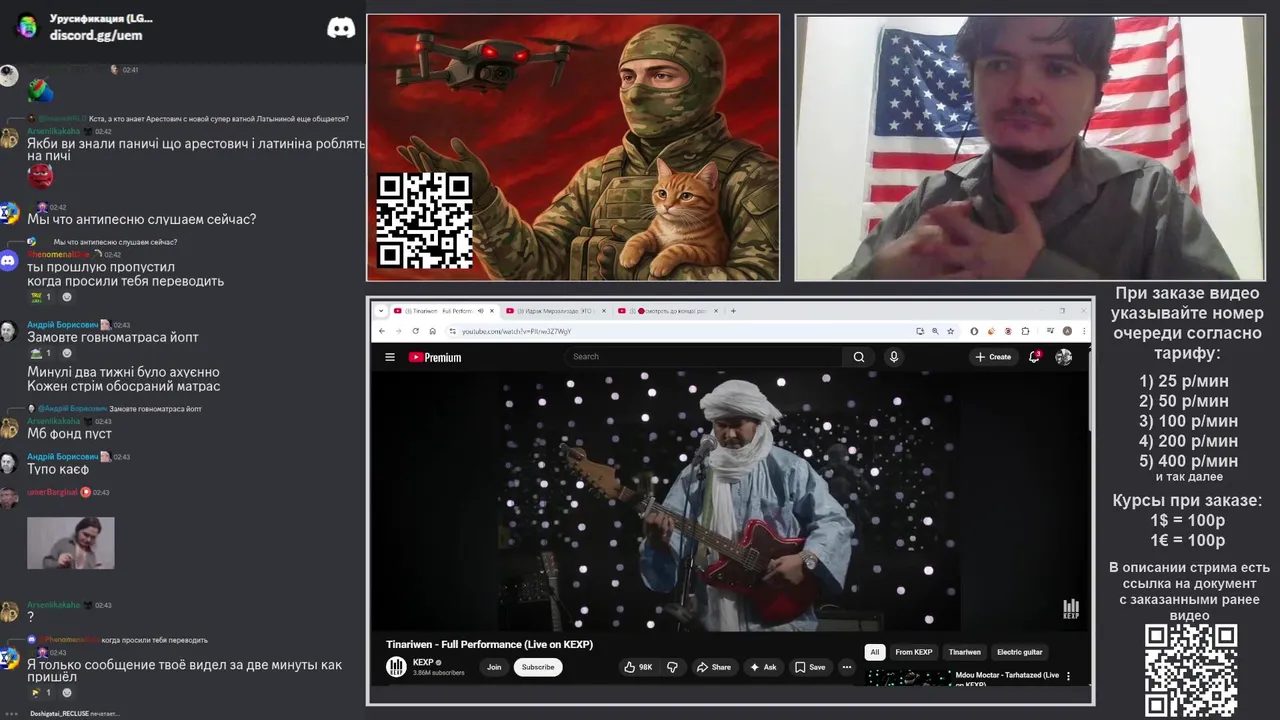The height and width of the screenshot is (720, 1280).
Task: Open the browser home page icon
Action: (x=432, y=331)
